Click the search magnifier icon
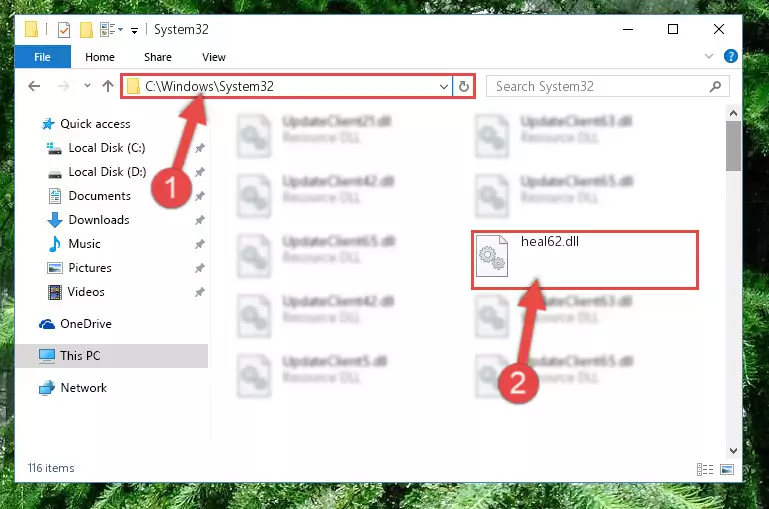769x509 pixels. [x=715, y=87]
